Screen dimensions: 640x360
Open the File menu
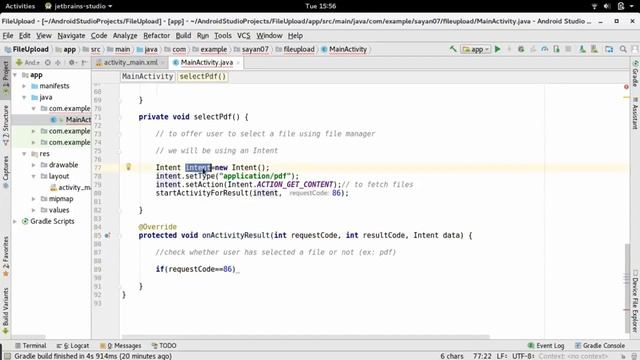tap(8, 36)
